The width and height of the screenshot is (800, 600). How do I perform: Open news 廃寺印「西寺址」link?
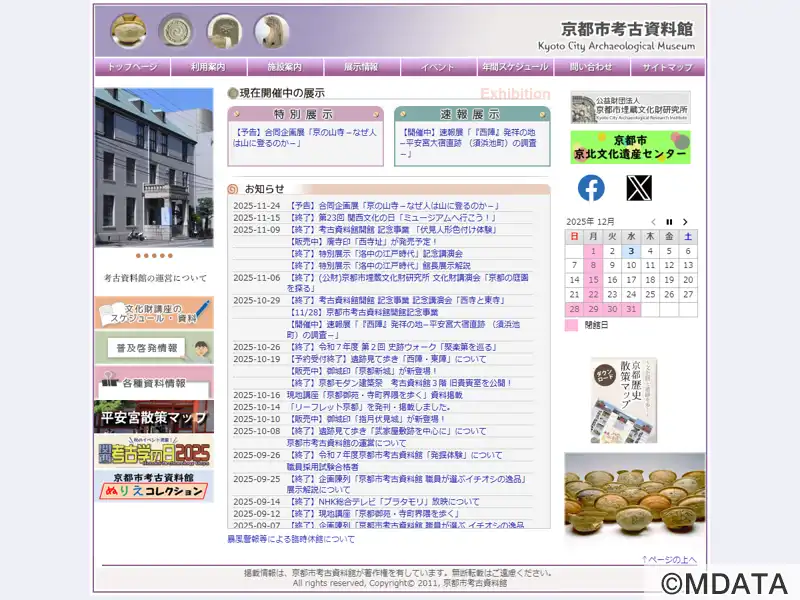(362, 242)
